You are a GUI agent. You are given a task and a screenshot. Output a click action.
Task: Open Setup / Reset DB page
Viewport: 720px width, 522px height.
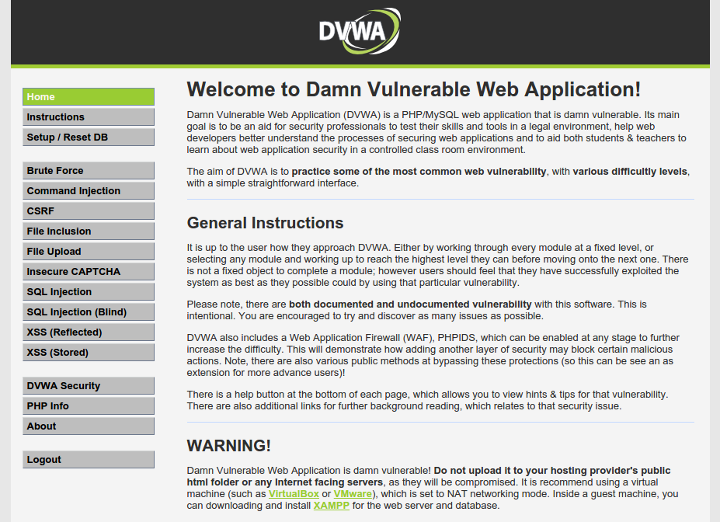click(89, 137)
